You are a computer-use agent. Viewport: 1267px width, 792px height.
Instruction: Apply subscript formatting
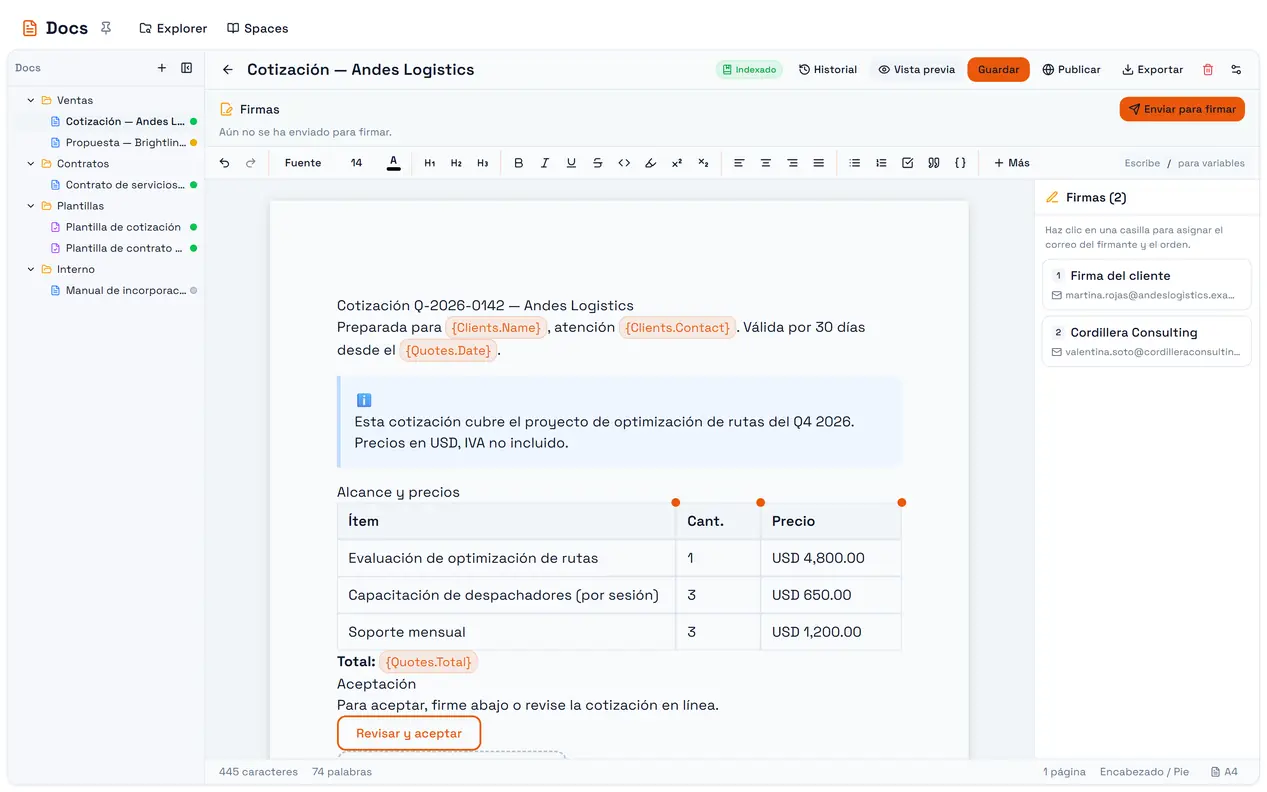point(703,163)
